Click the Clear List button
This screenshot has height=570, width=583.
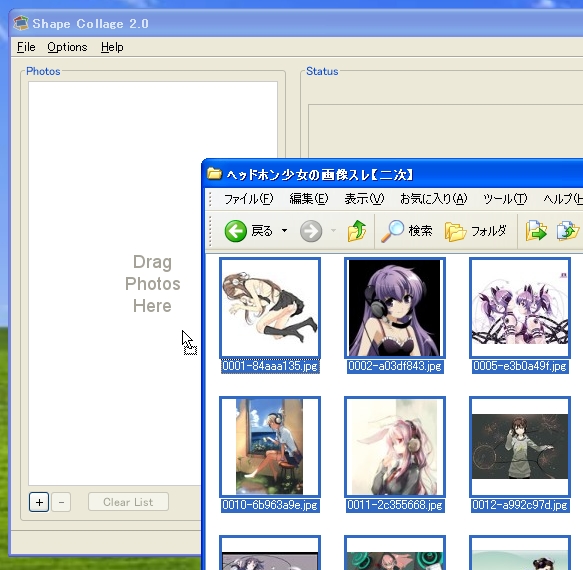coord(128,502)
